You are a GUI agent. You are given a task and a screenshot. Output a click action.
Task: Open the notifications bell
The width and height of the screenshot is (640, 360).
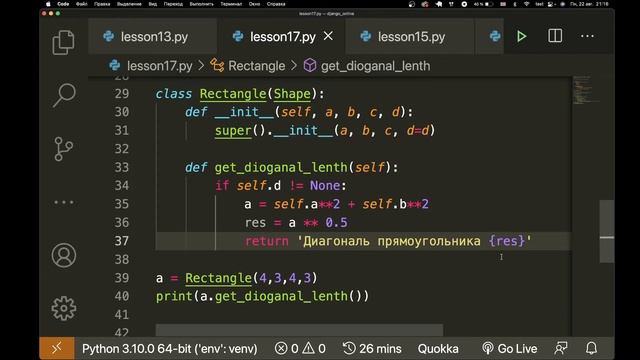pyautogui.click(x=591, y=348)
